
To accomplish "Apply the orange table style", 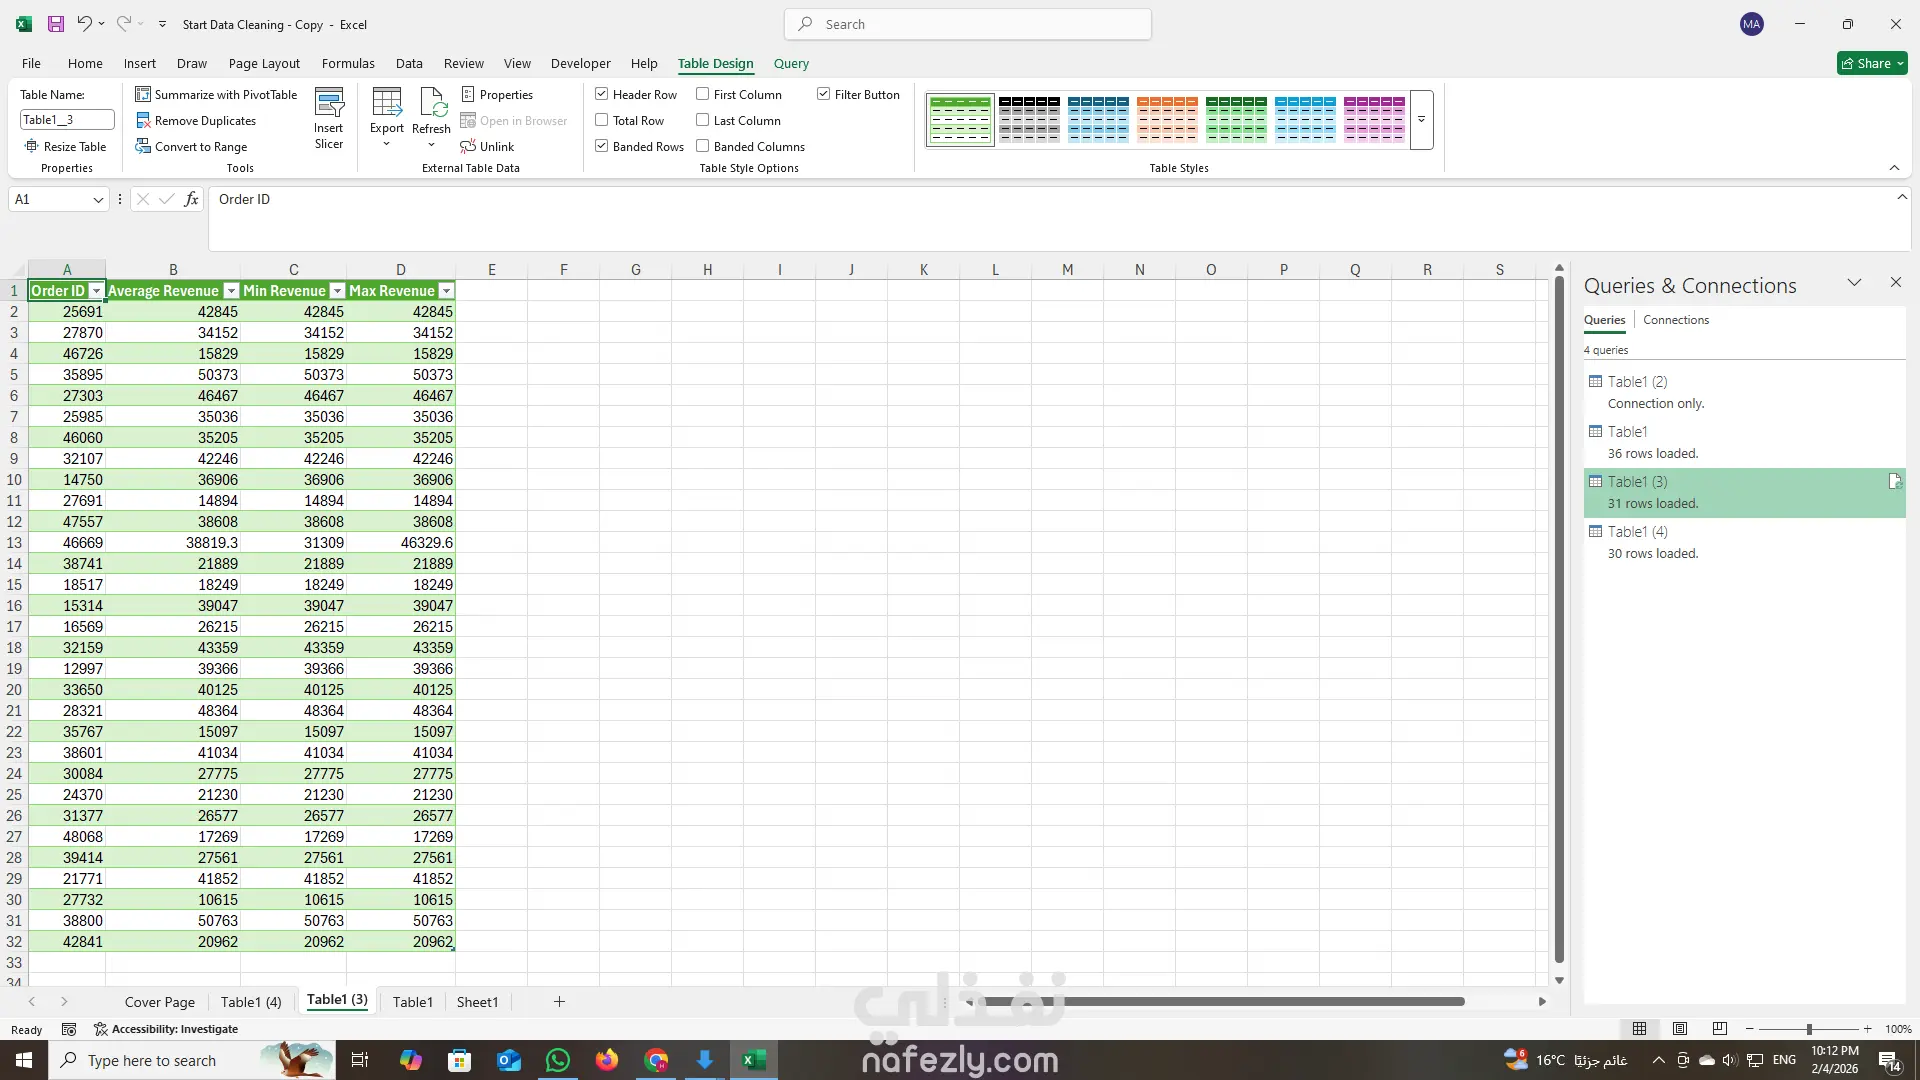I will click(x=1167, y=119).
